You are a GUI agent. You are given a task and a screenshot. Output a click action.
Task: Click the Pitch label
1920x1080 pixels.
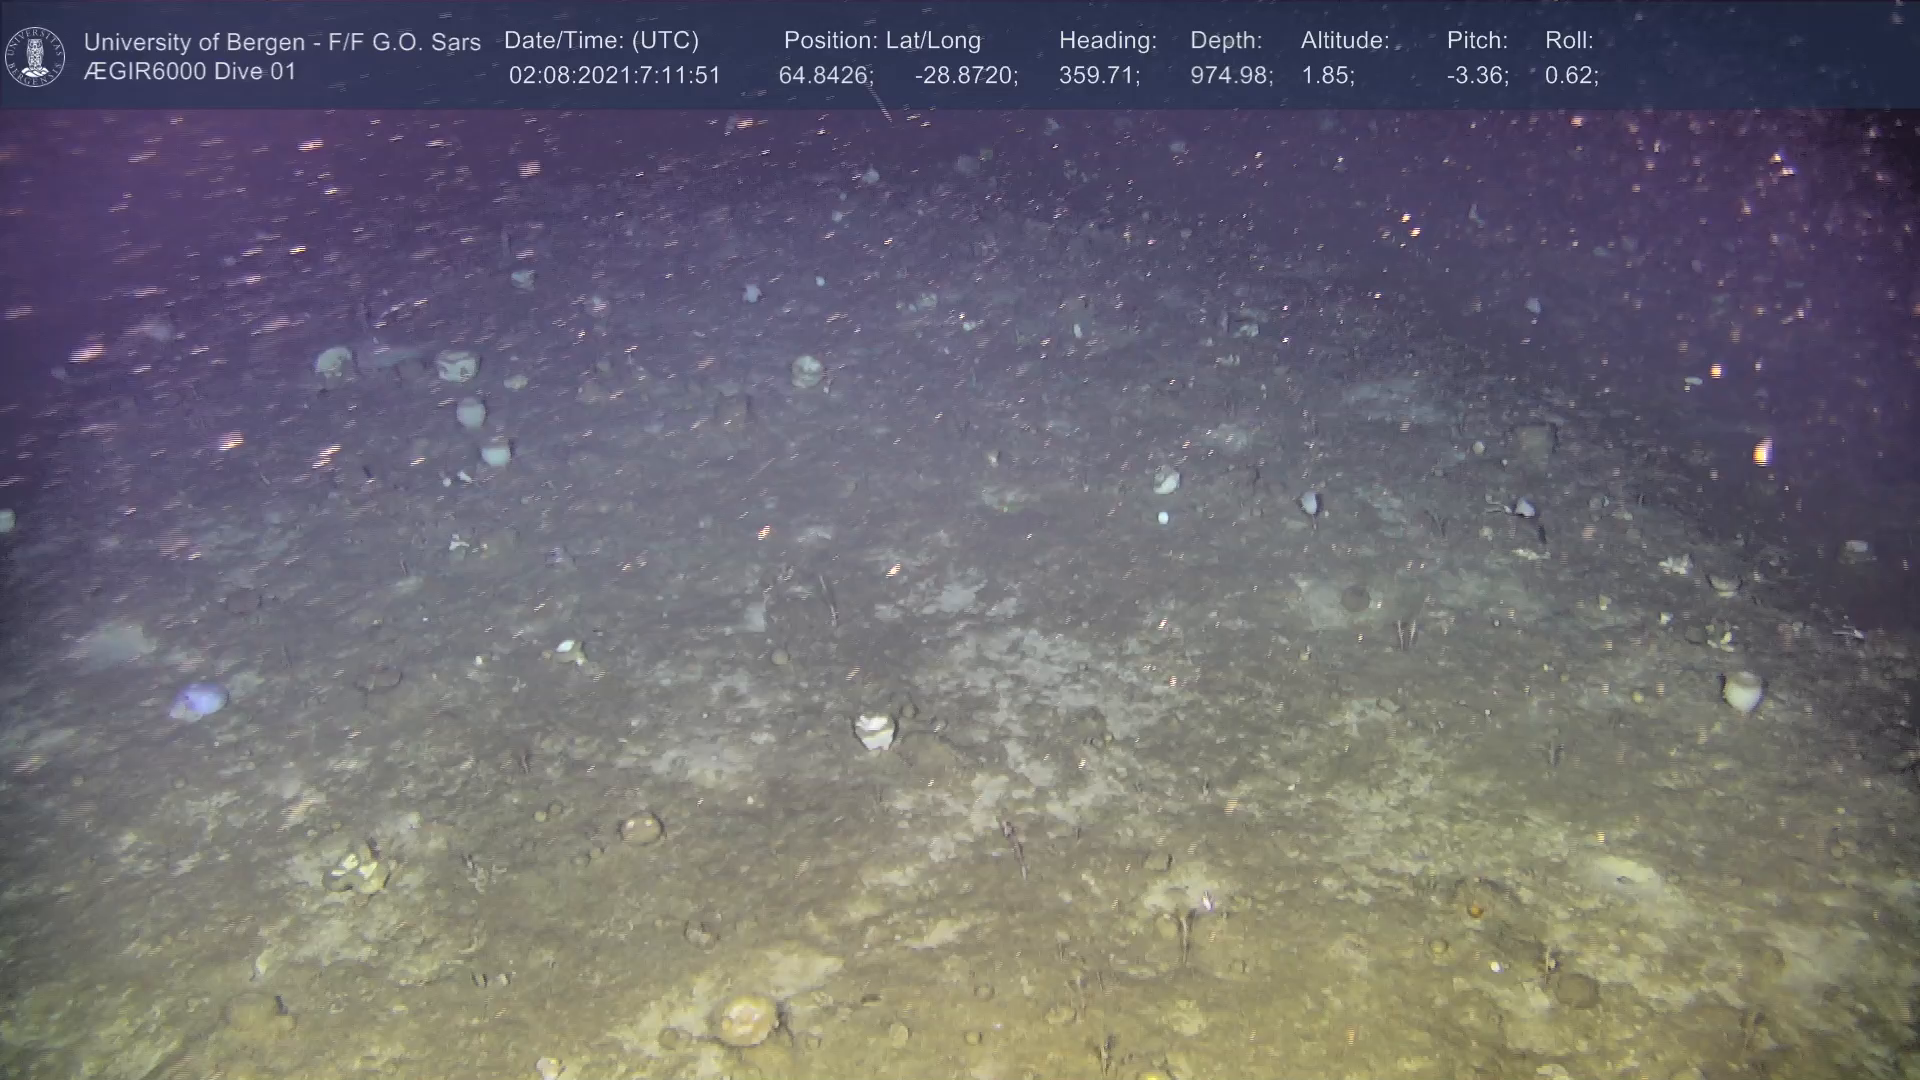click(1477, 41)
